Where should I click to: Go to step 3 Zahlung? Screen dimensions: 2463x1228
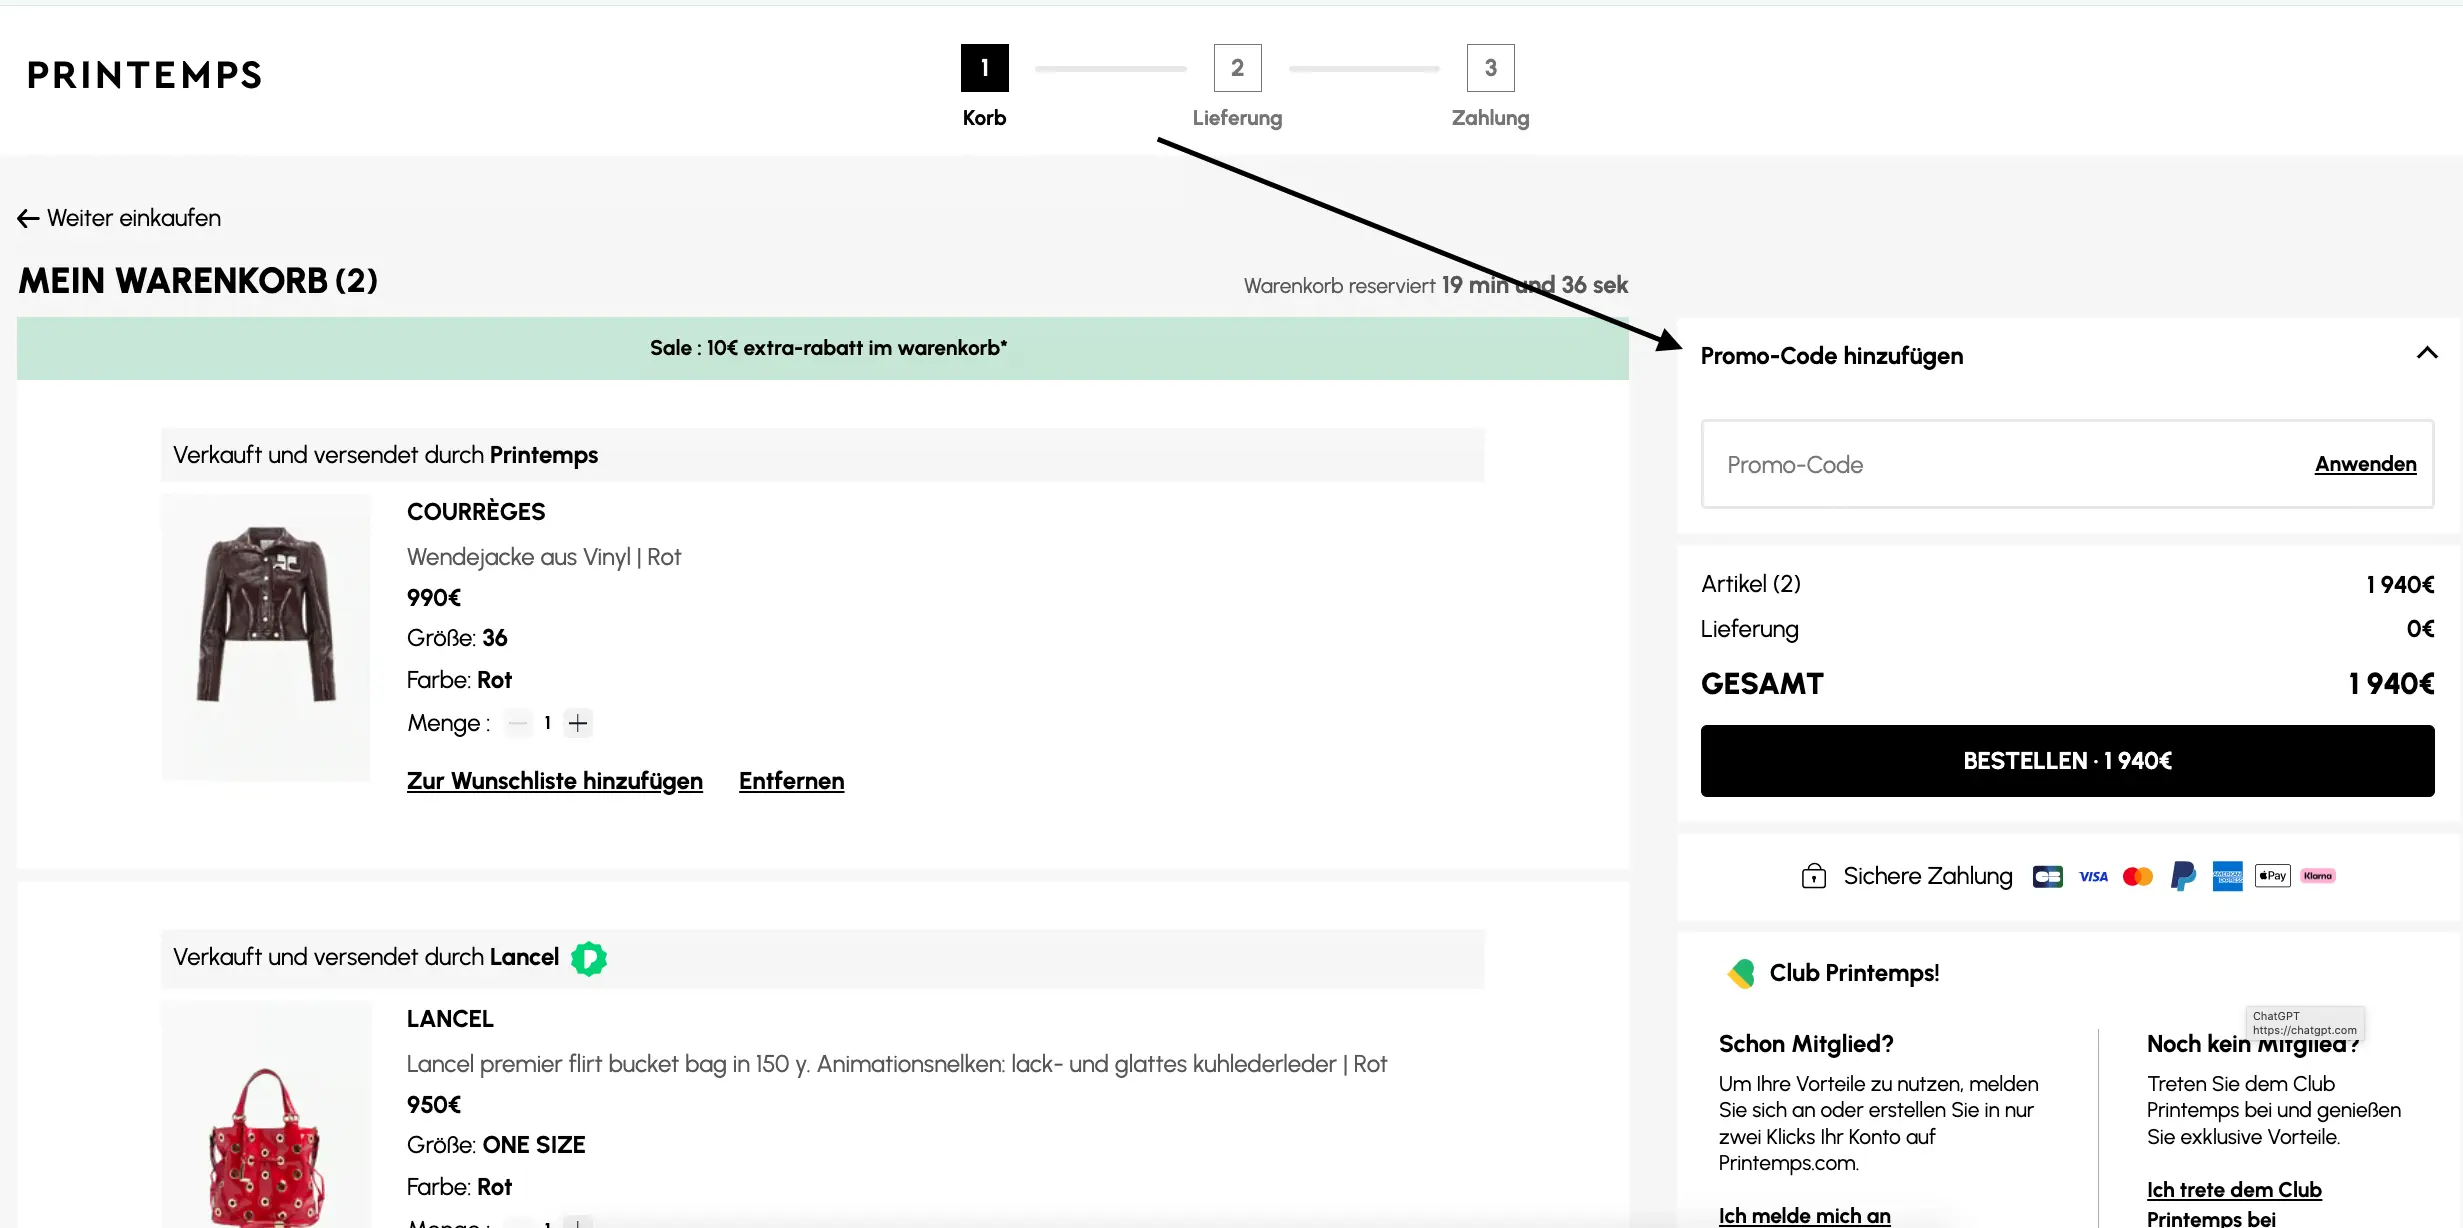1490,68
